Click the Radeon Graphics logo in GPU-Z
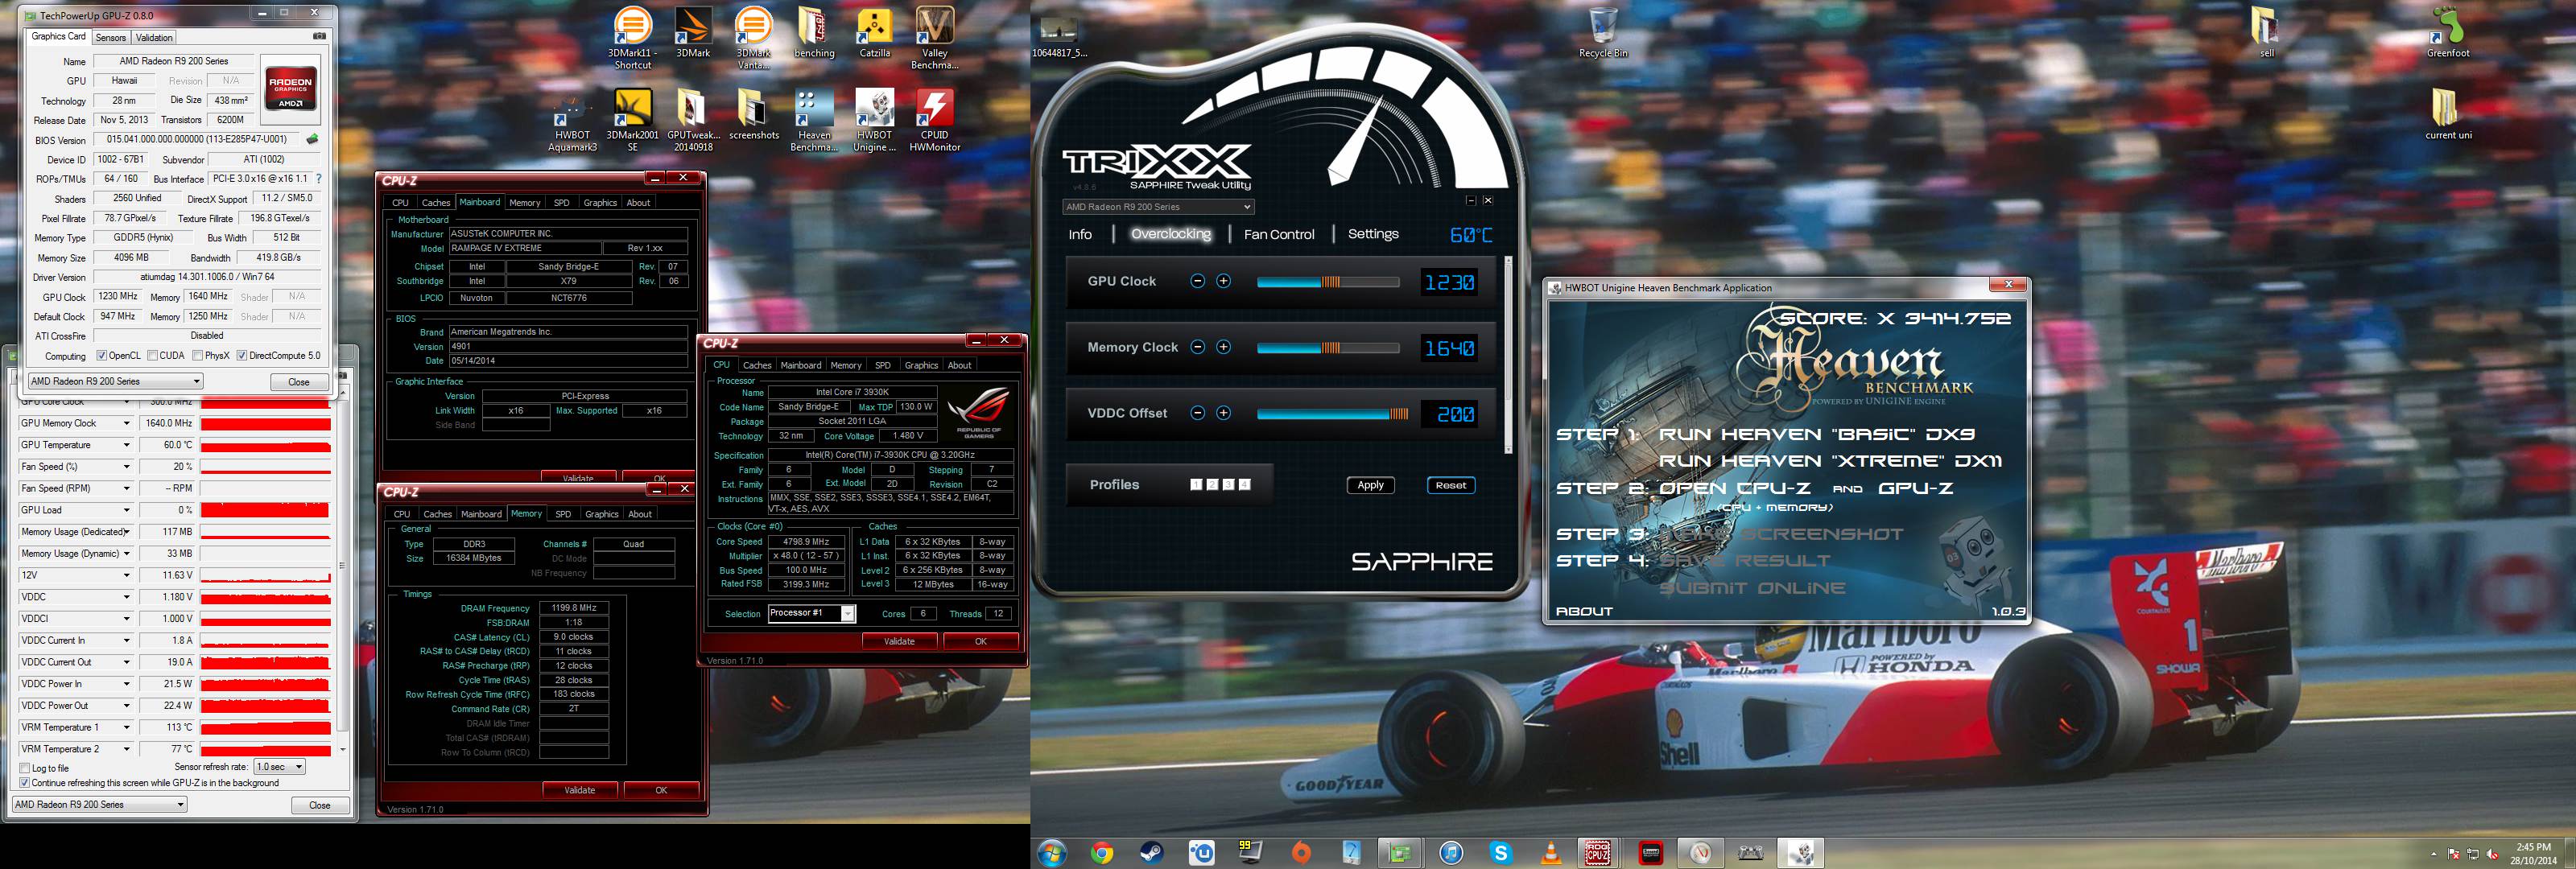 click(x=290, y=89)
